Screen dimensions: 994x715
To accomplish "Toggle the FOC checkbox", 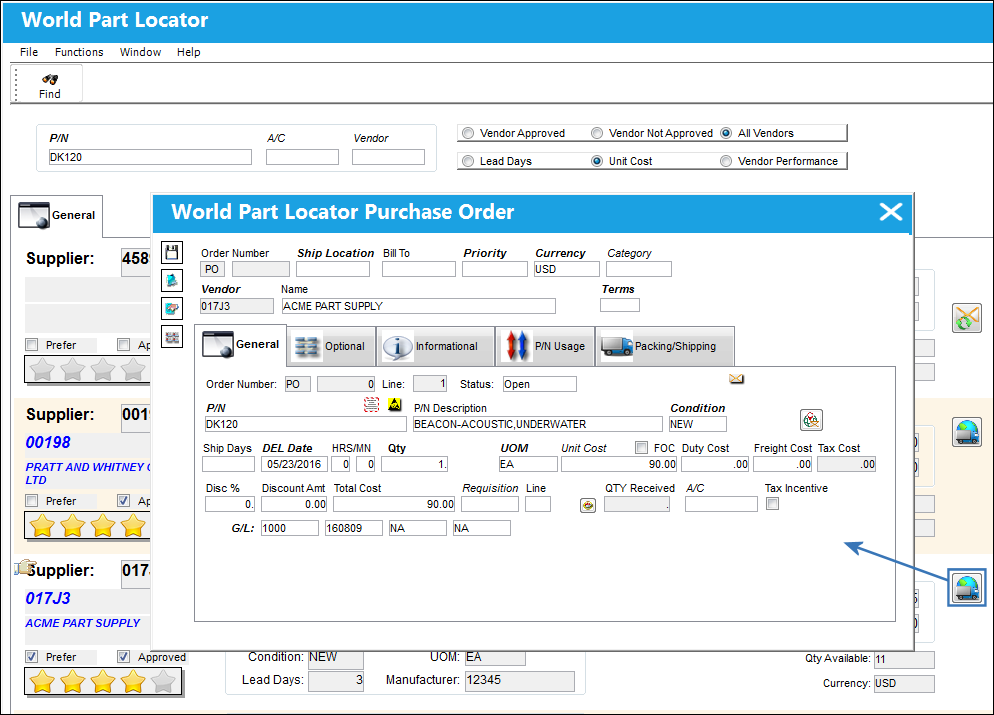I will coord(642,448).
